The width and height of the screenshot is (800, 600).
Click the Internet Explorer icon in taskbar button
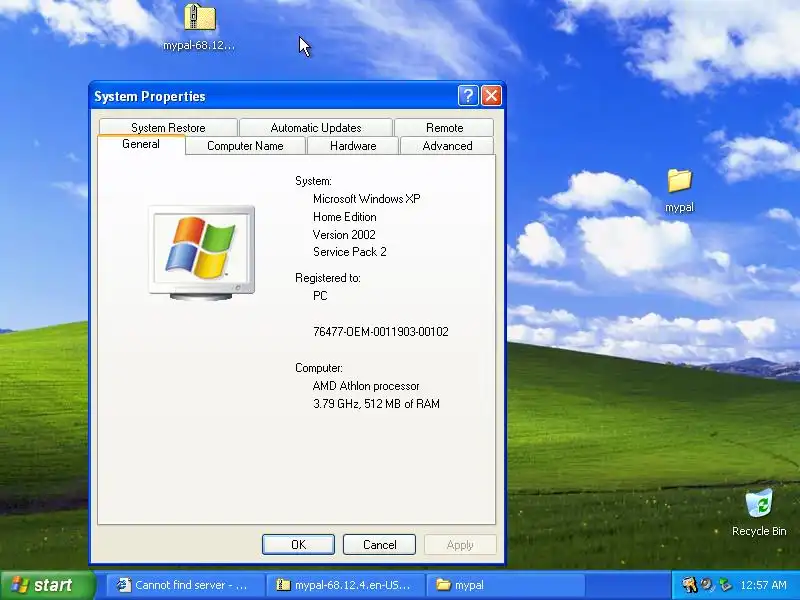click(123, 585)
